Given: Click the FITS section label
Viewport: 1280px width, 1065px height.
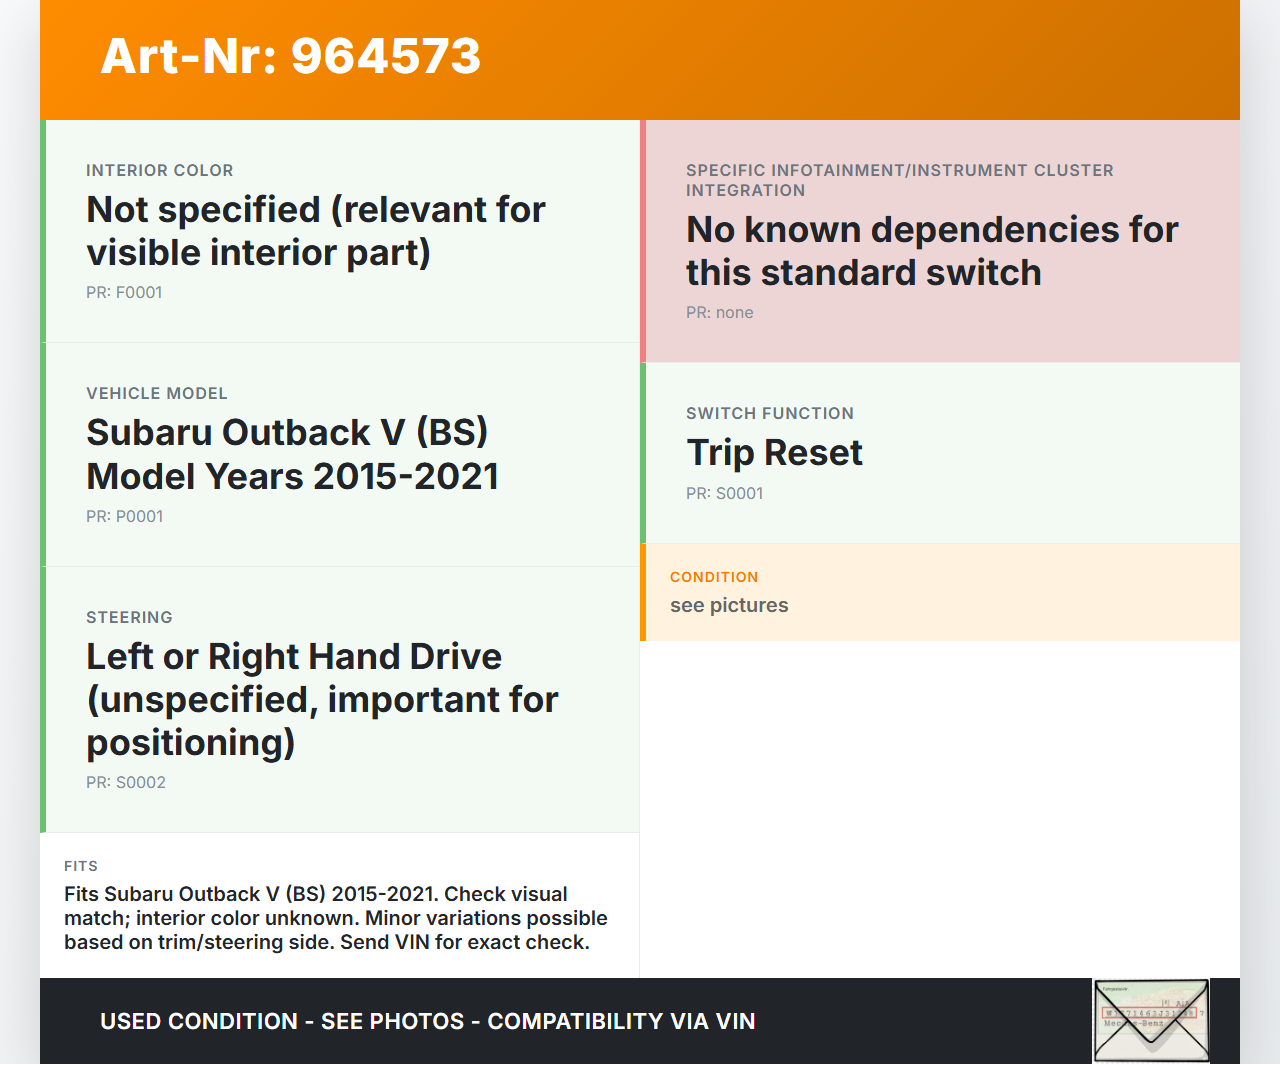Looking at the screenshot, I should [81, 866].
